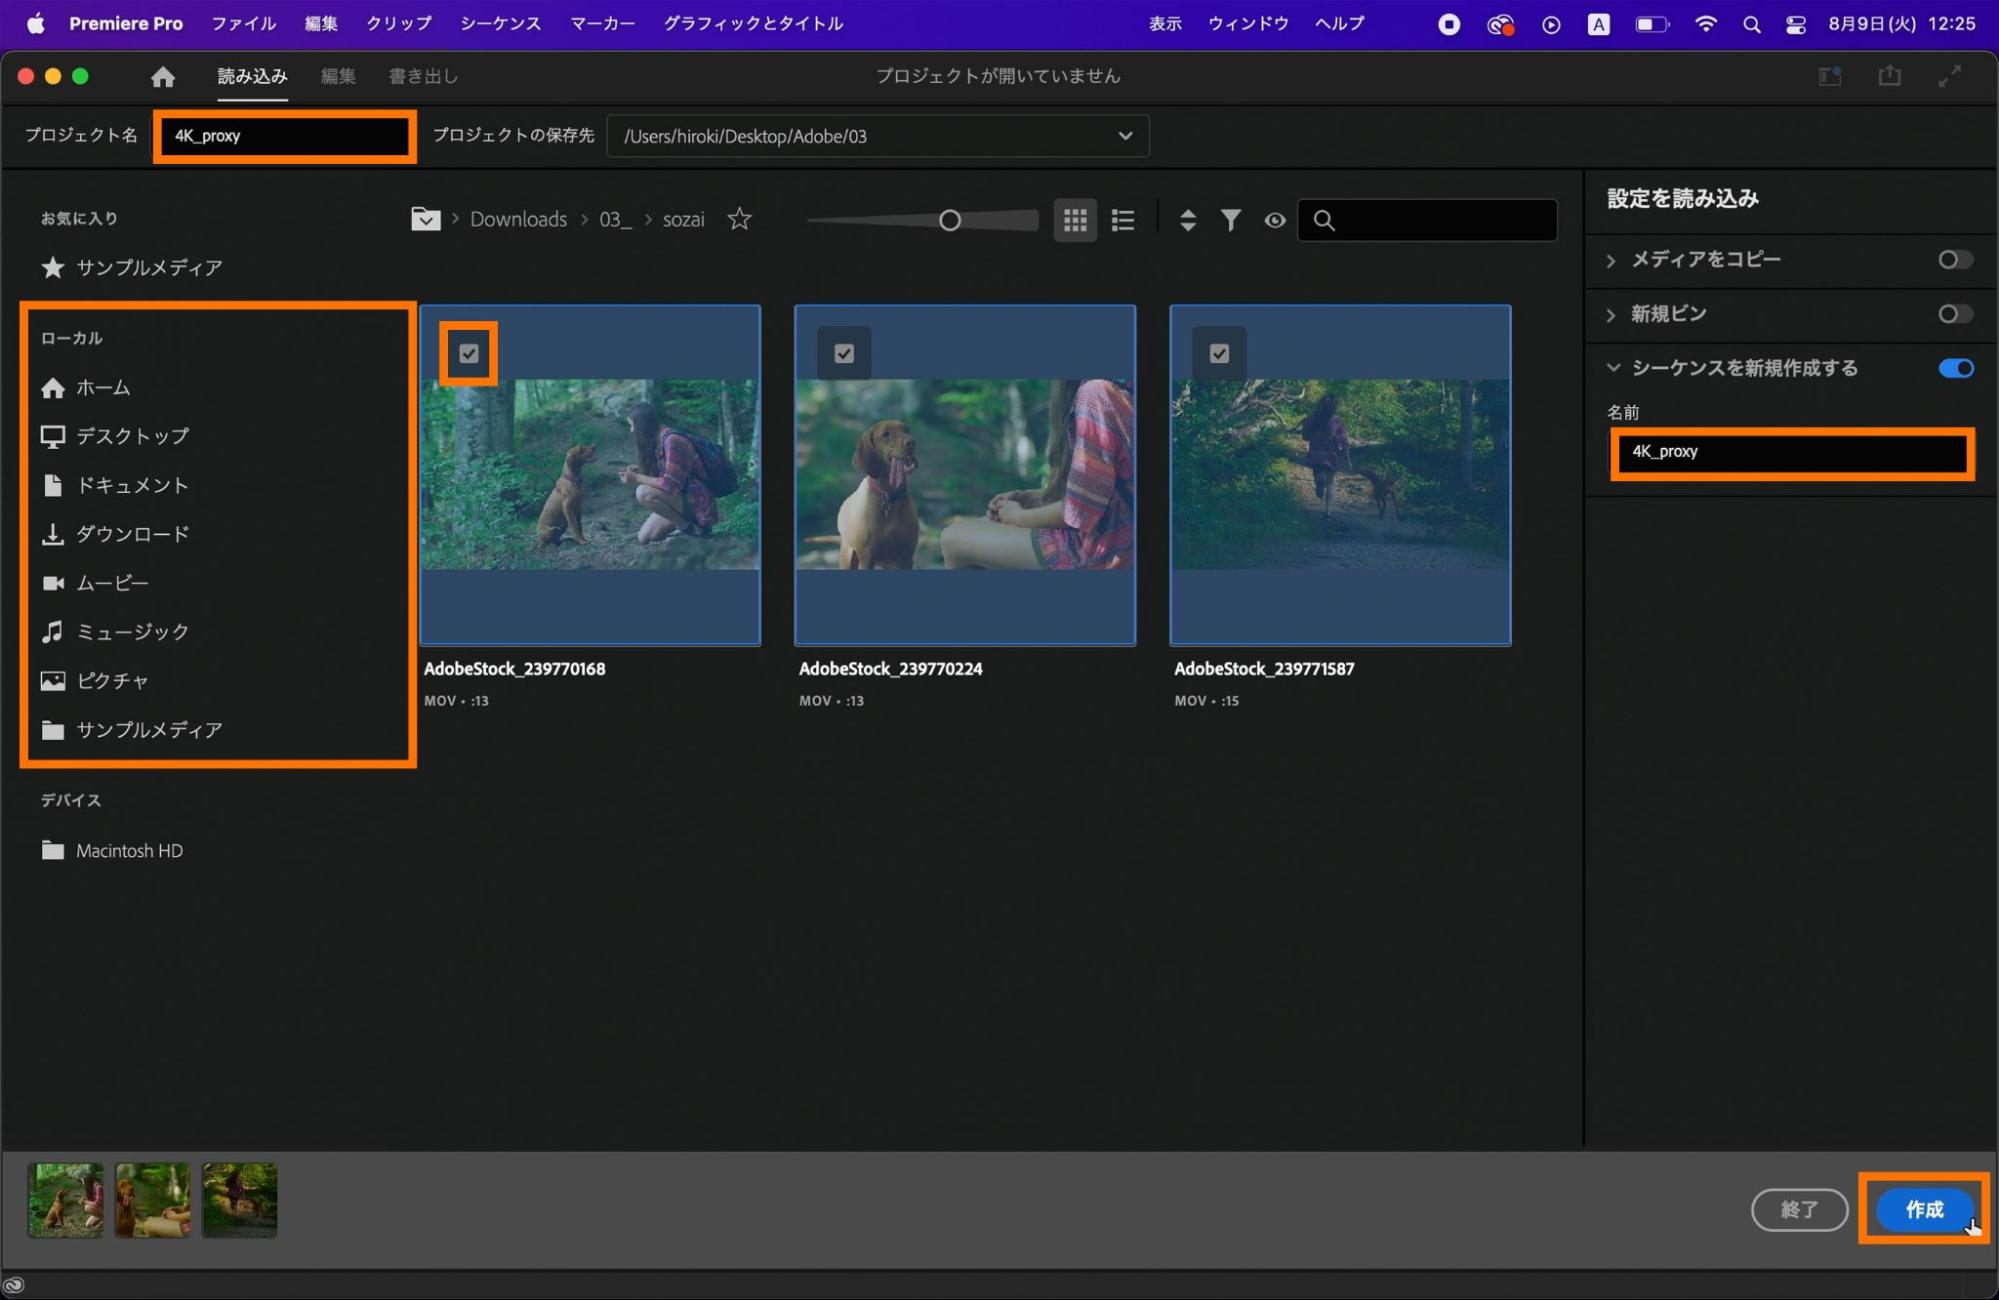
Task: Click the 終了 button
Action: tap(1799, 1210)
